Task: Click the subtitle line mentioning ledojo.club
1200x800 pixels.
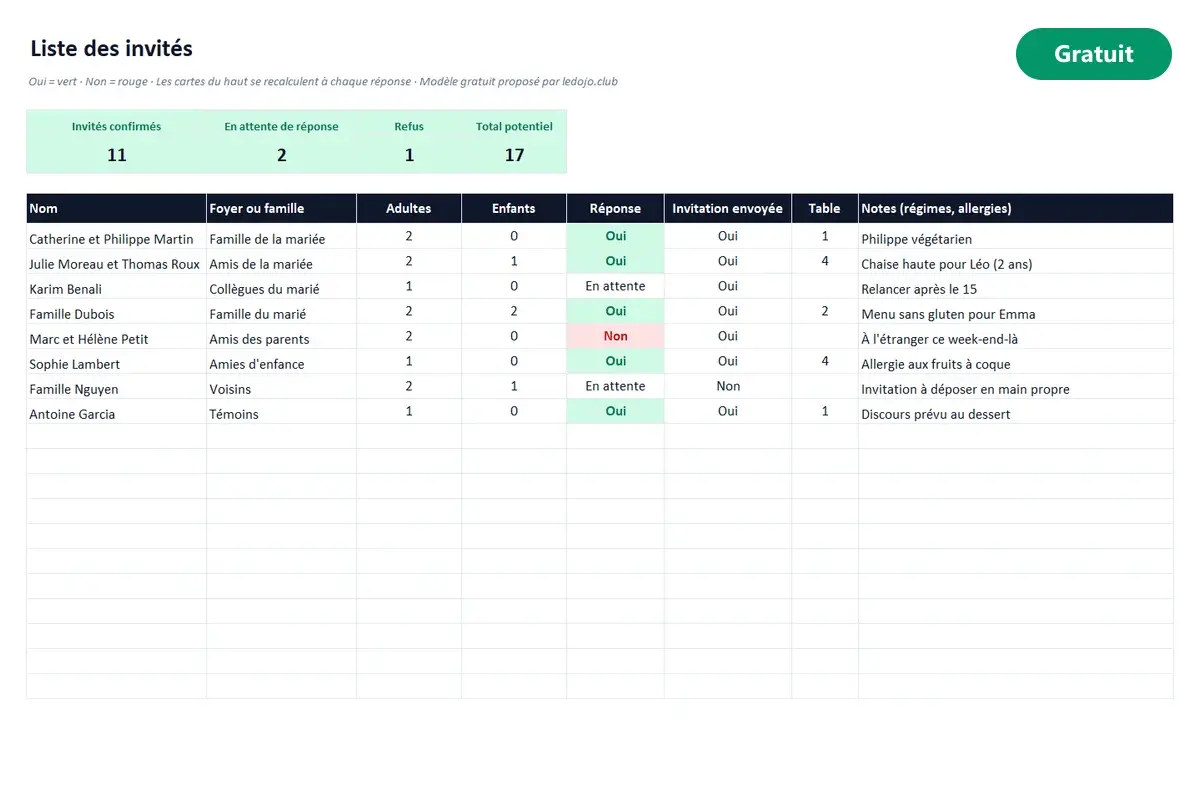Action: 323,82
